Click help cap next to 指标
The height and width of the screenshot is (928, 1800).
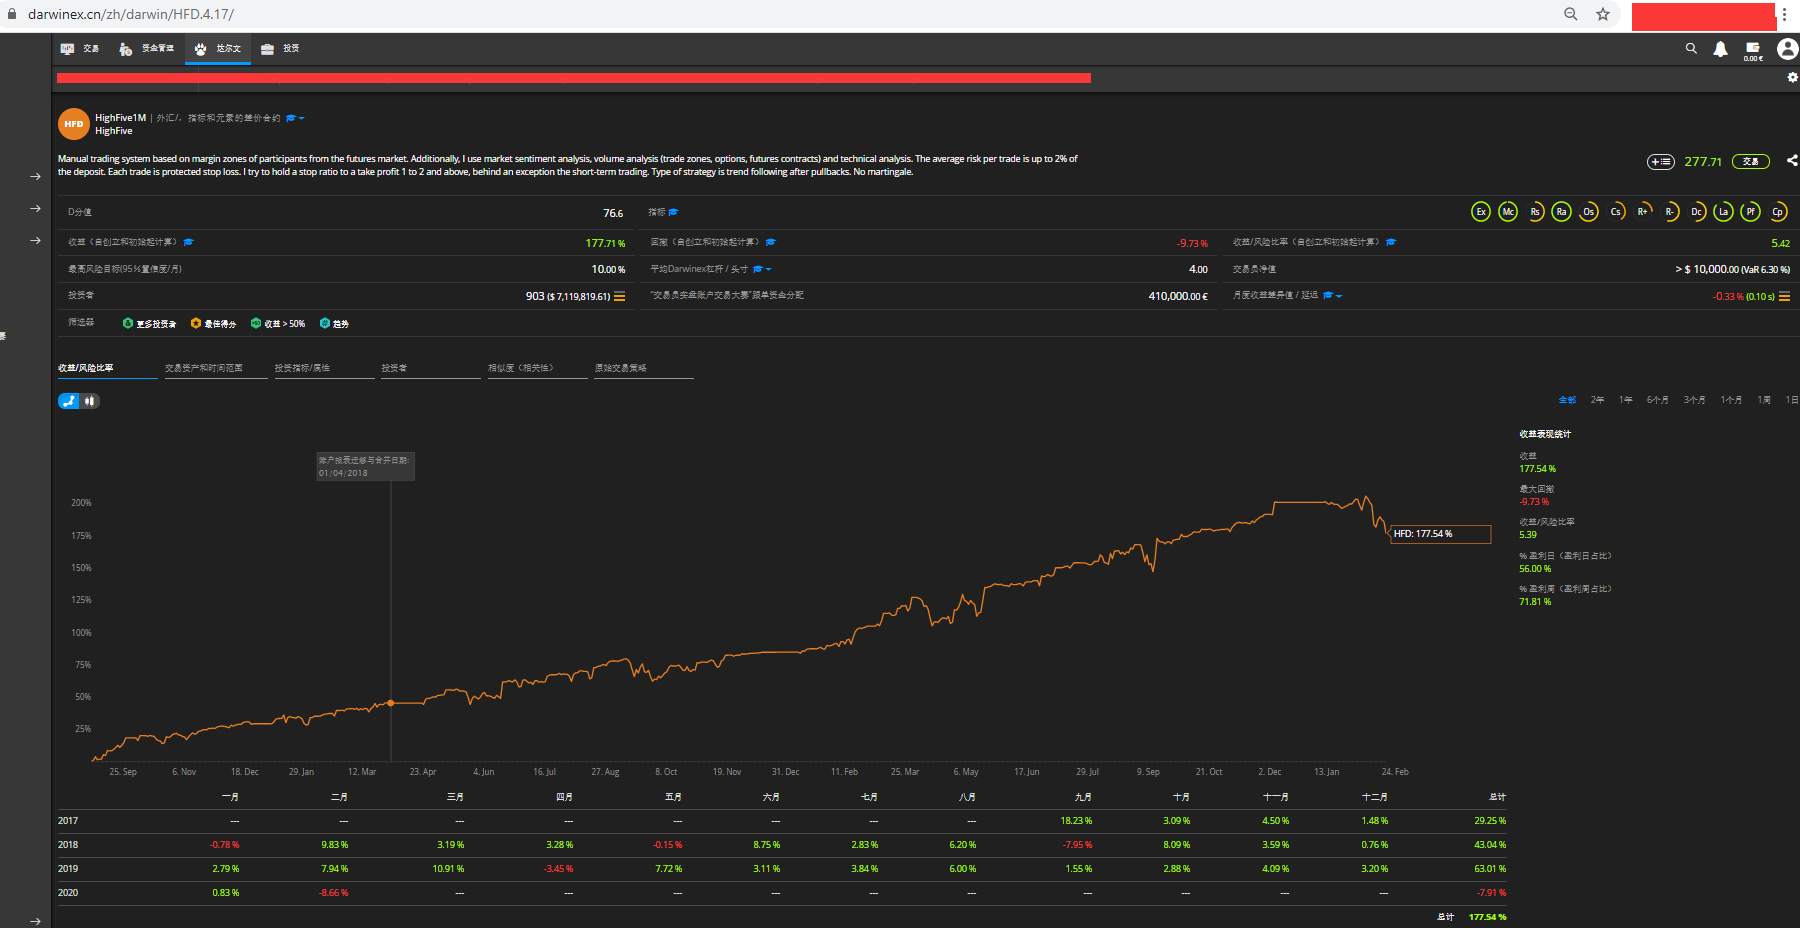pyautogui.click(x=674, y=212)
